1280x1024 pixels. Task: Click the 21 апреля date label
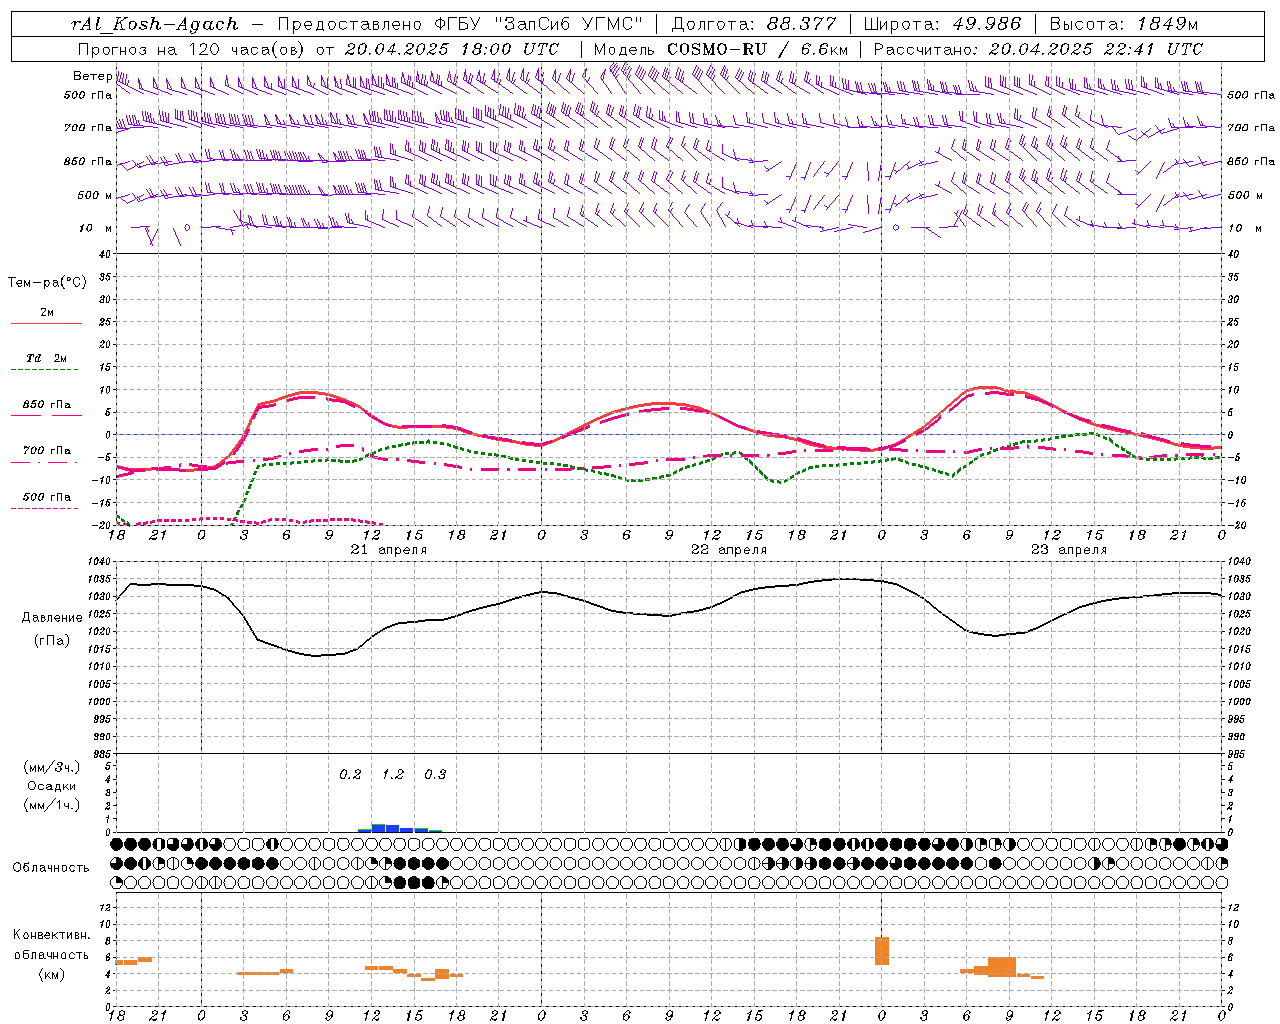click(388, 550)
